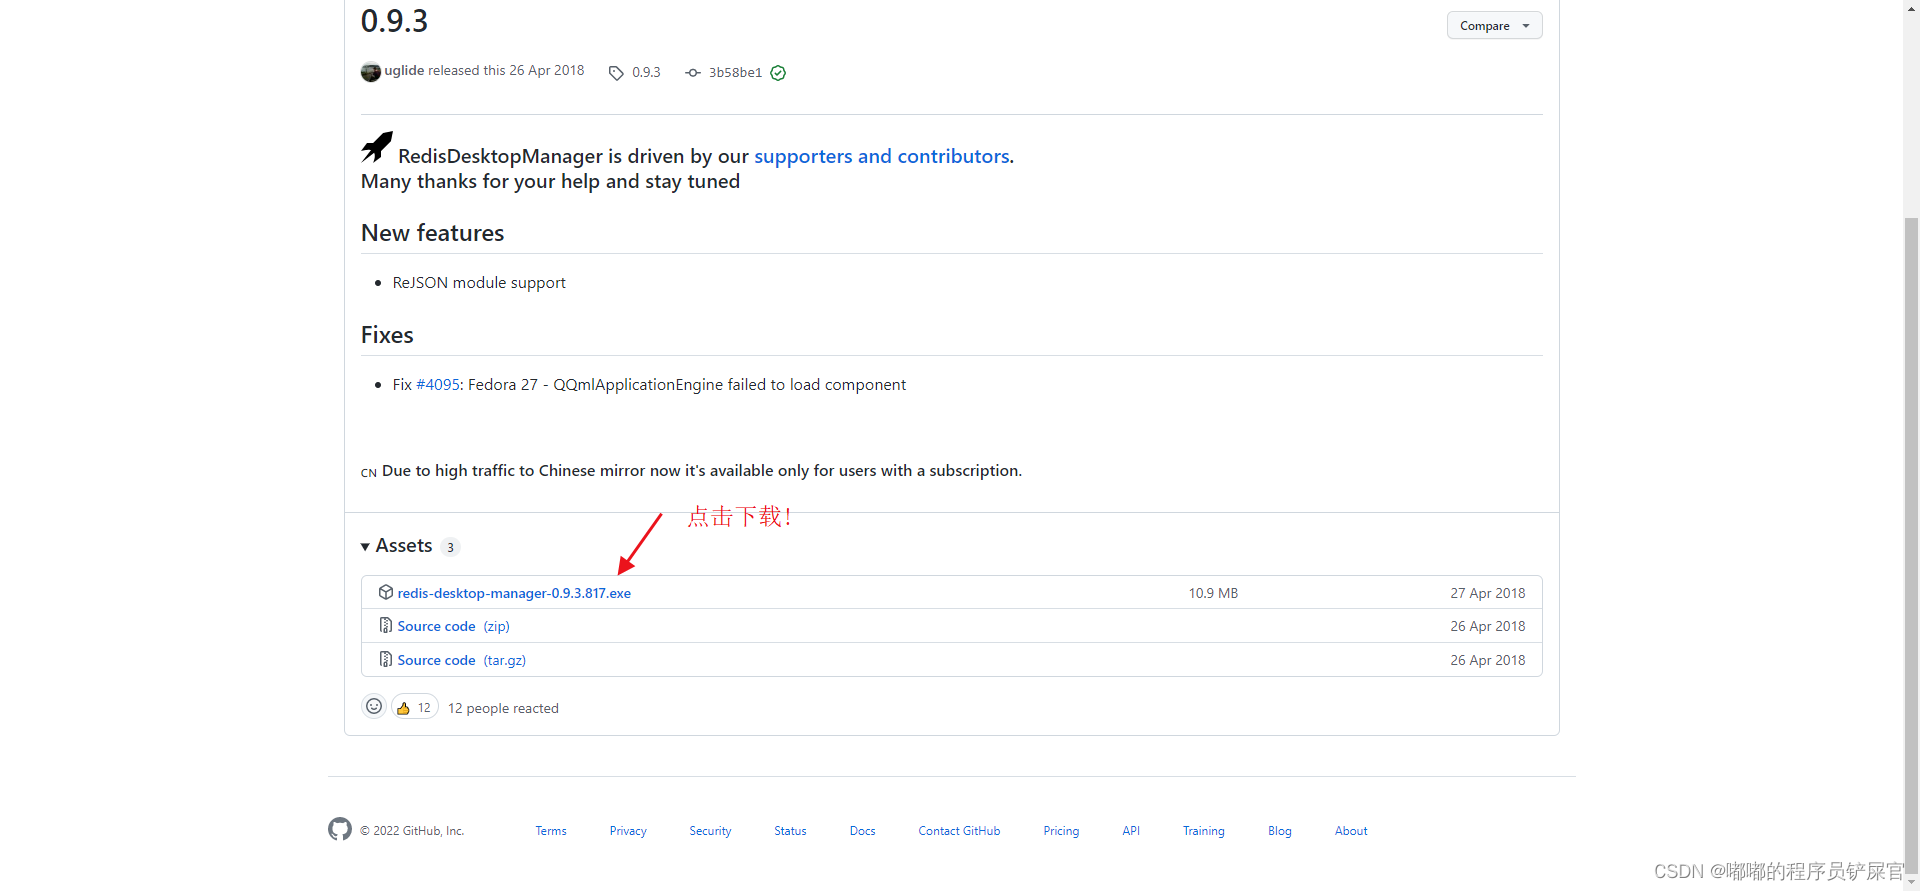Click zip file icon for Source code (zip)
This screenshot has height=891, width=1920.
coord(386,626)
